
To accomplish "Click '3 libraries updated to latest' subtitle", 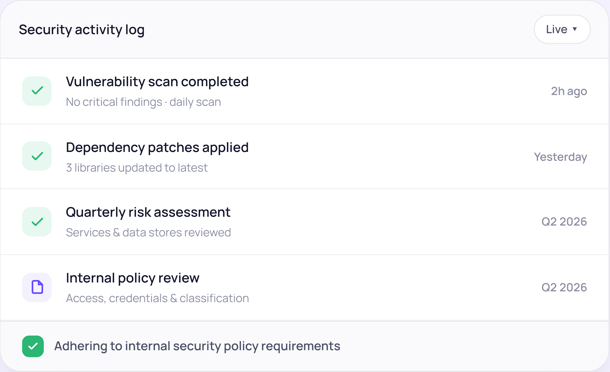I will point(137,168).
